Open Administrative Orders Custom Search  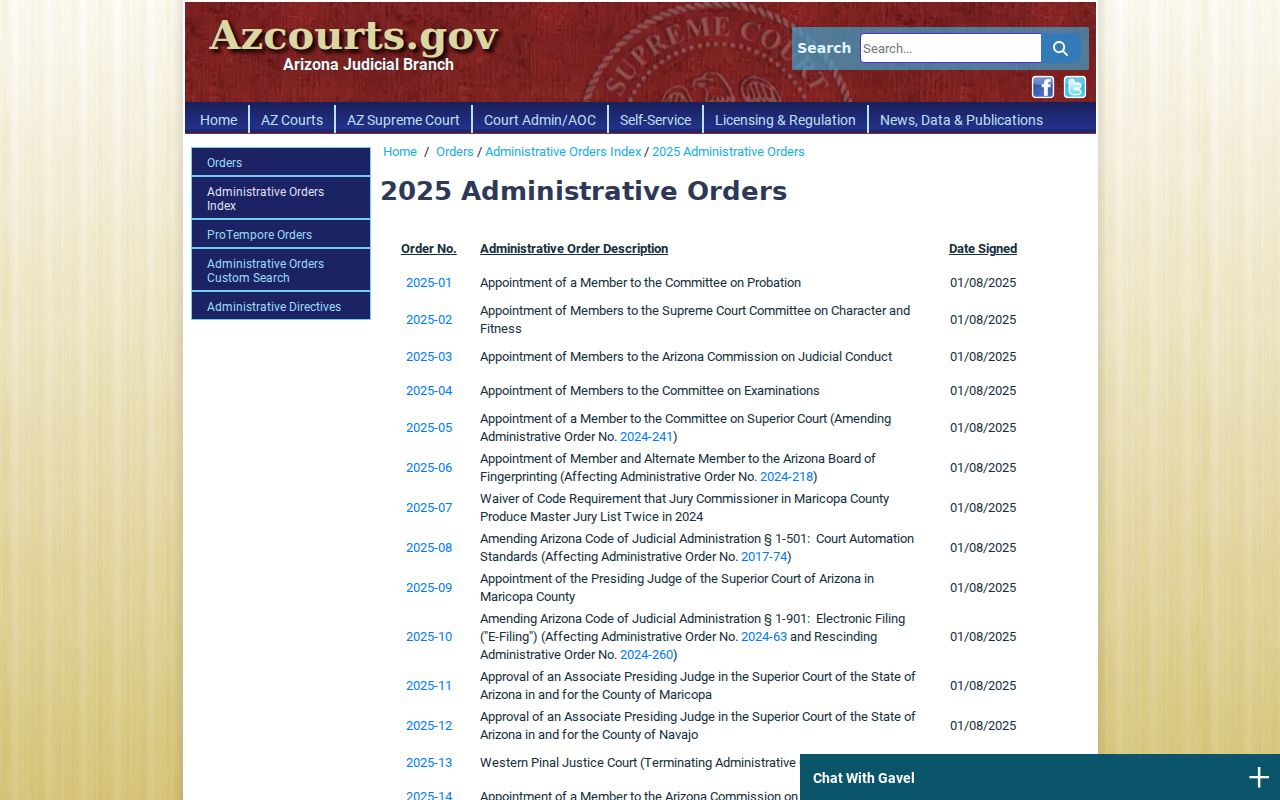[x=281, y=270]
